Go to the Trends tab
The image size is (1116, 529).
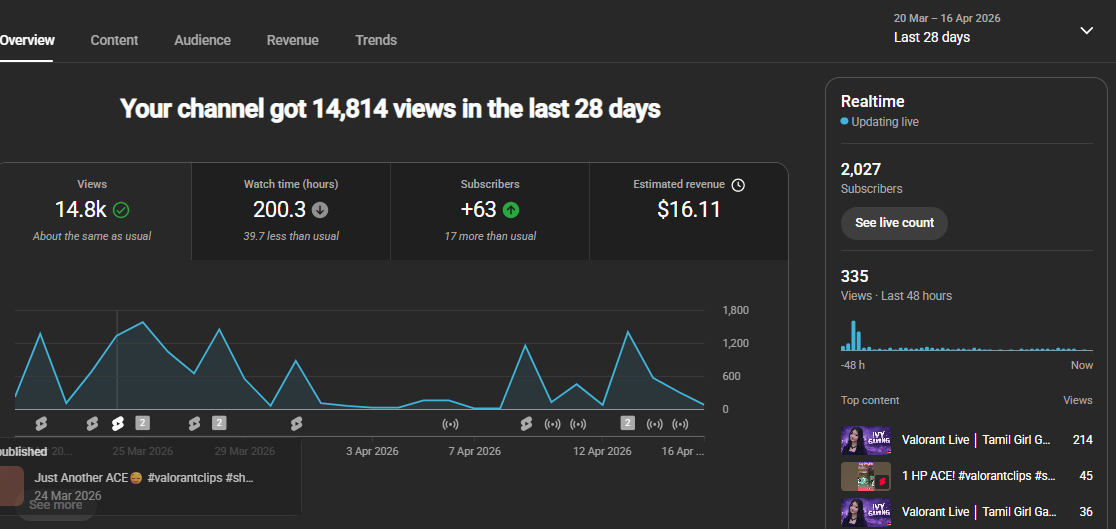376,40
